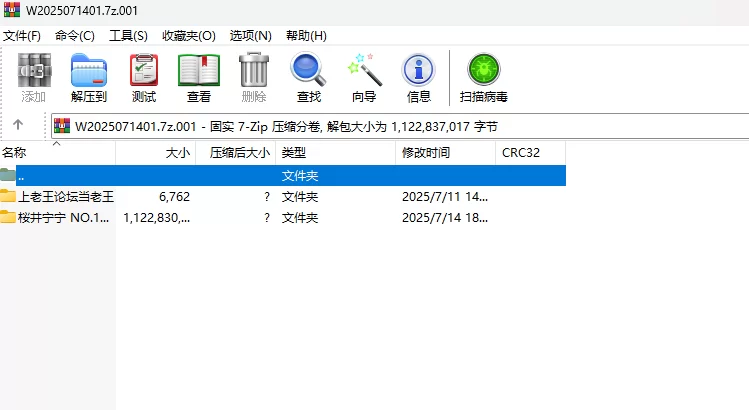
Task: Click '?' packed size in 上老王论坛当老王 row
Action: pos(267,196)
